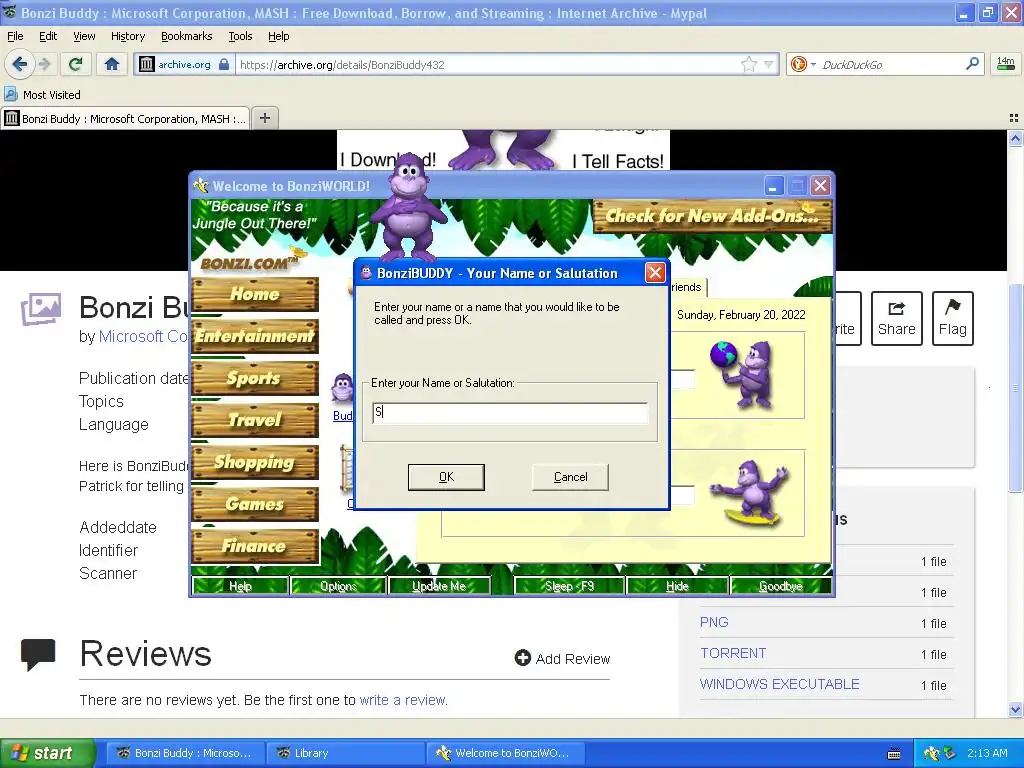Open the Bookmarks menu
Viewport: 1024px width, 768px height.
tap(186, 36)
